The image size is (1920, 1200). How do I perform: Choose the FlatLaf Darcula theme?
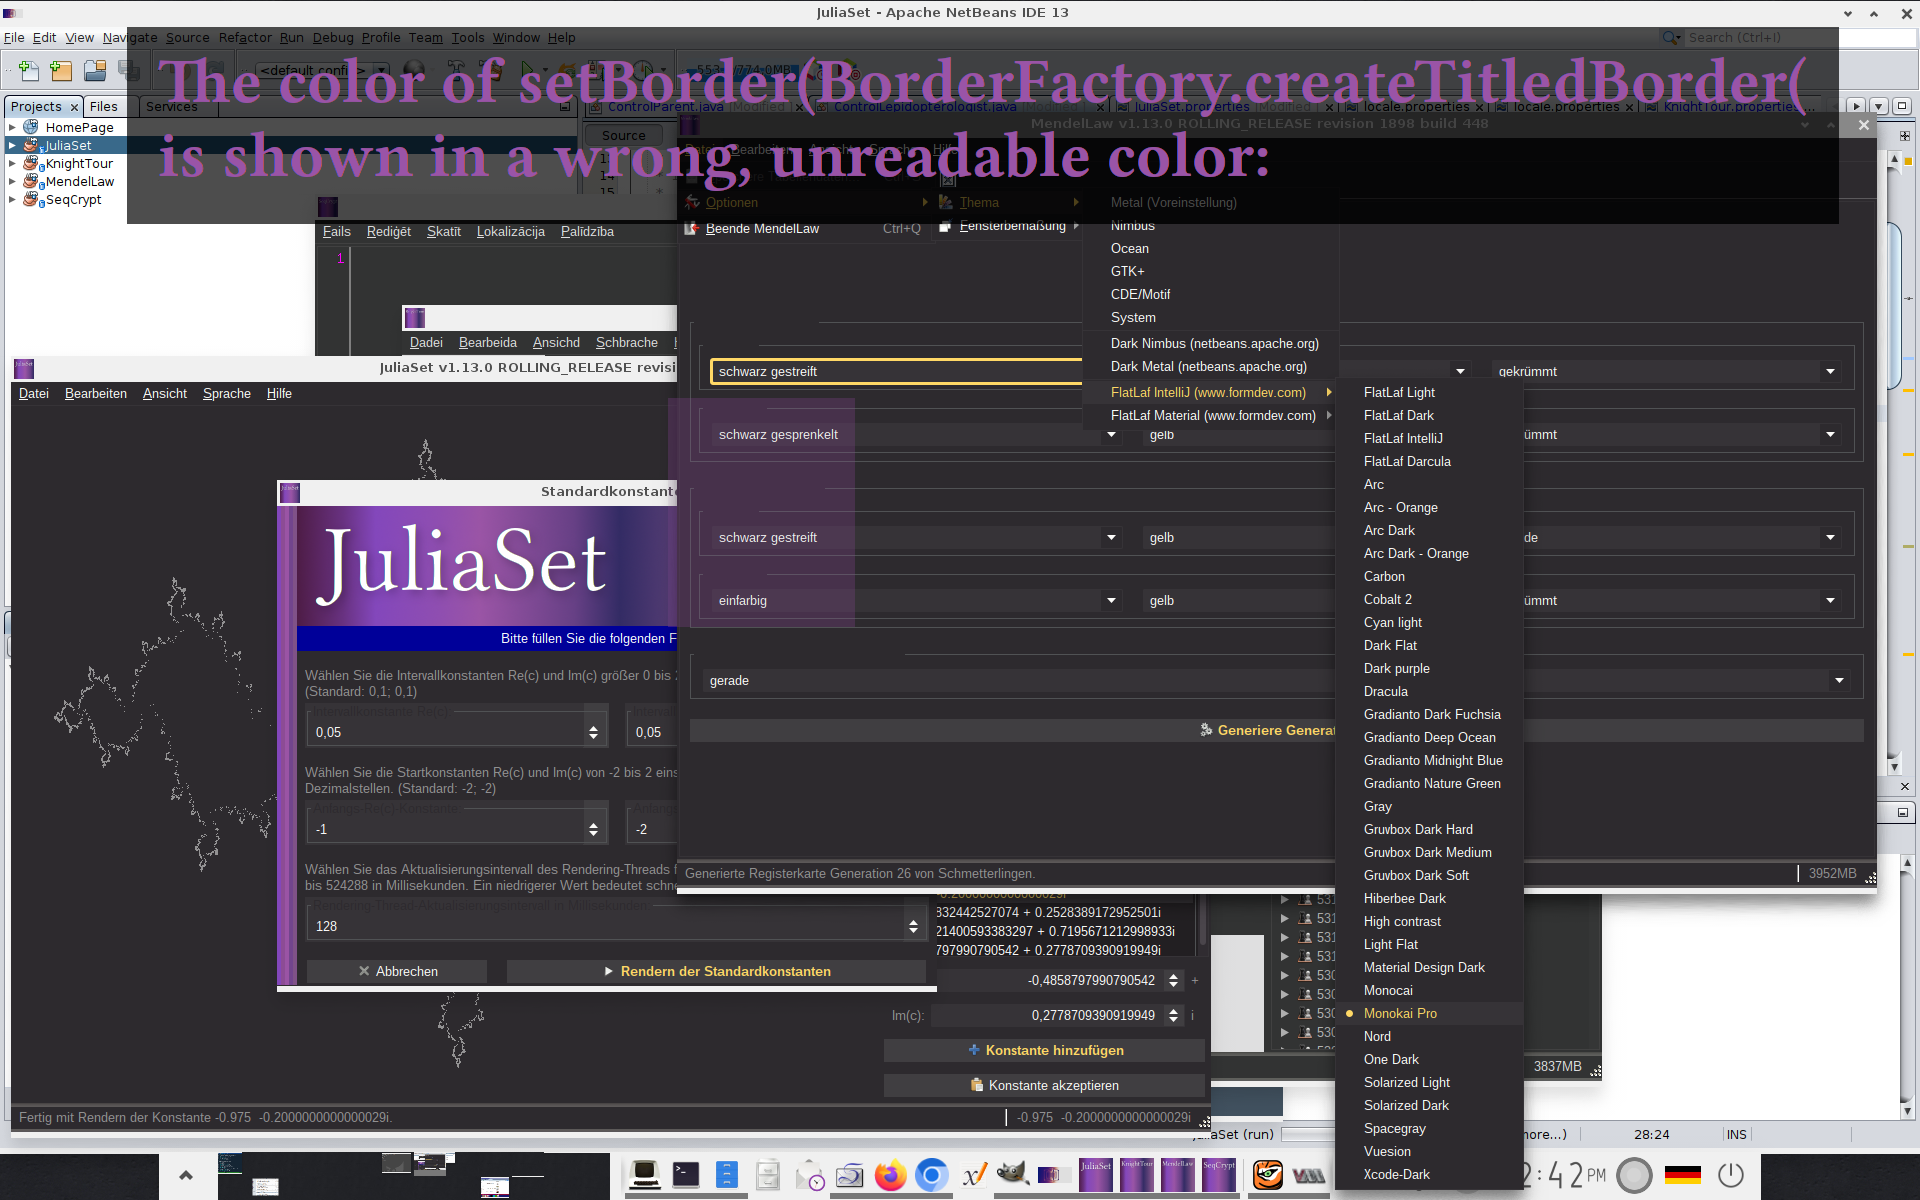[1407, 461]
